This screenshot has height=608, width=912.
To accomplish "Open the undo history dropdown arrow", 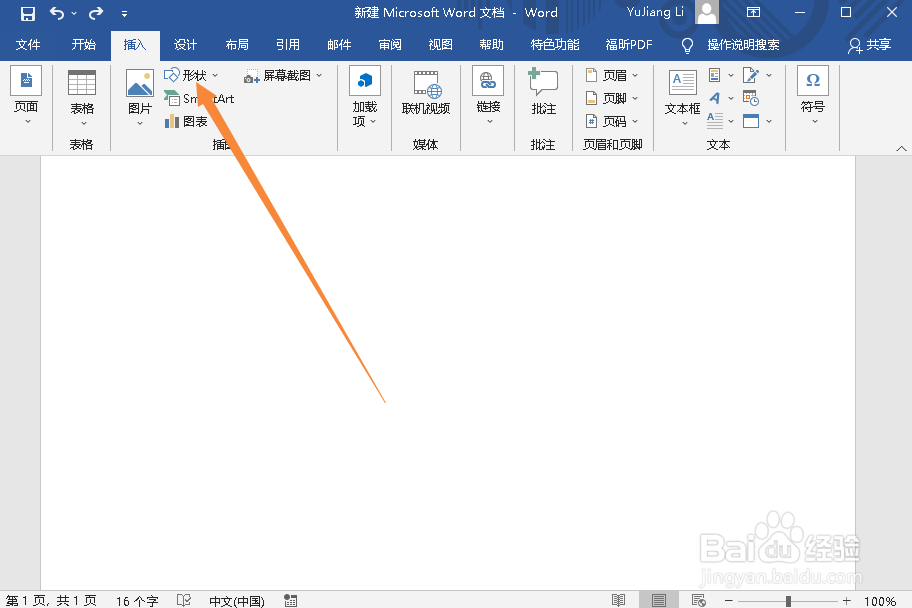I will (x=74, y=13).
